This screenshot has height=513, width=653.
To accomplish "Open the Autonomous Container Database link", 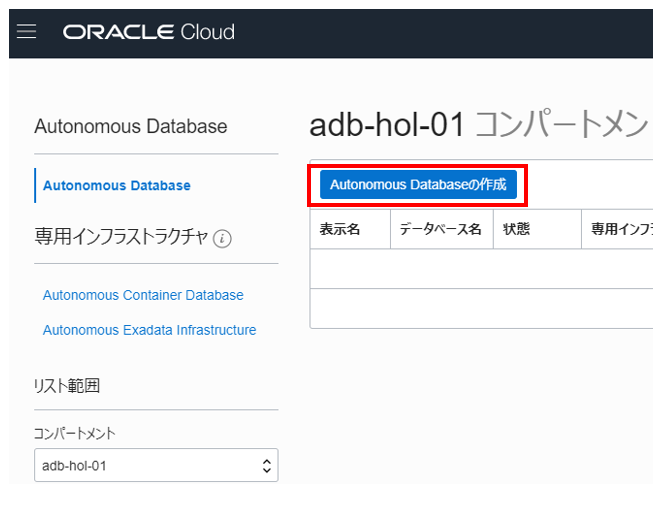I will pyautogui.click(x=143, y=295).
